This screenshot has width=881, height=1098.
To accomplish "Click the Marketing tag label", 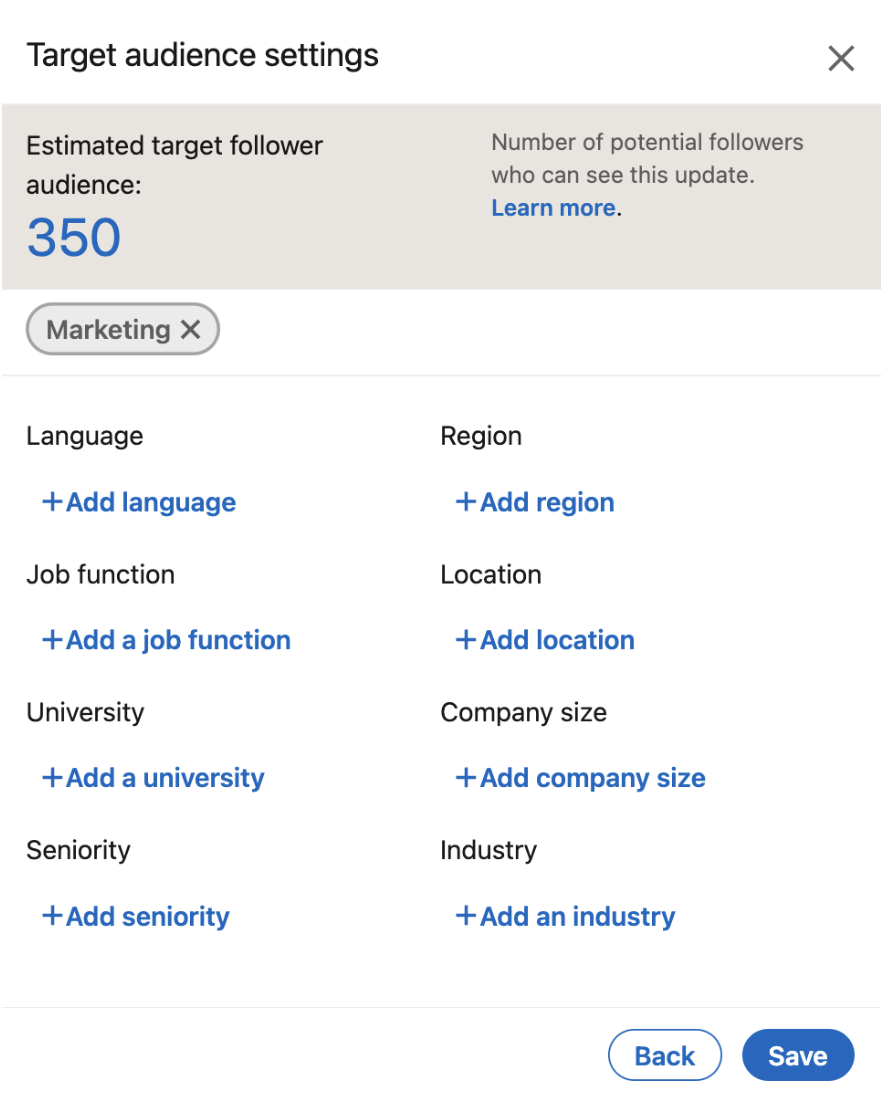I will (x=108, y=330).
